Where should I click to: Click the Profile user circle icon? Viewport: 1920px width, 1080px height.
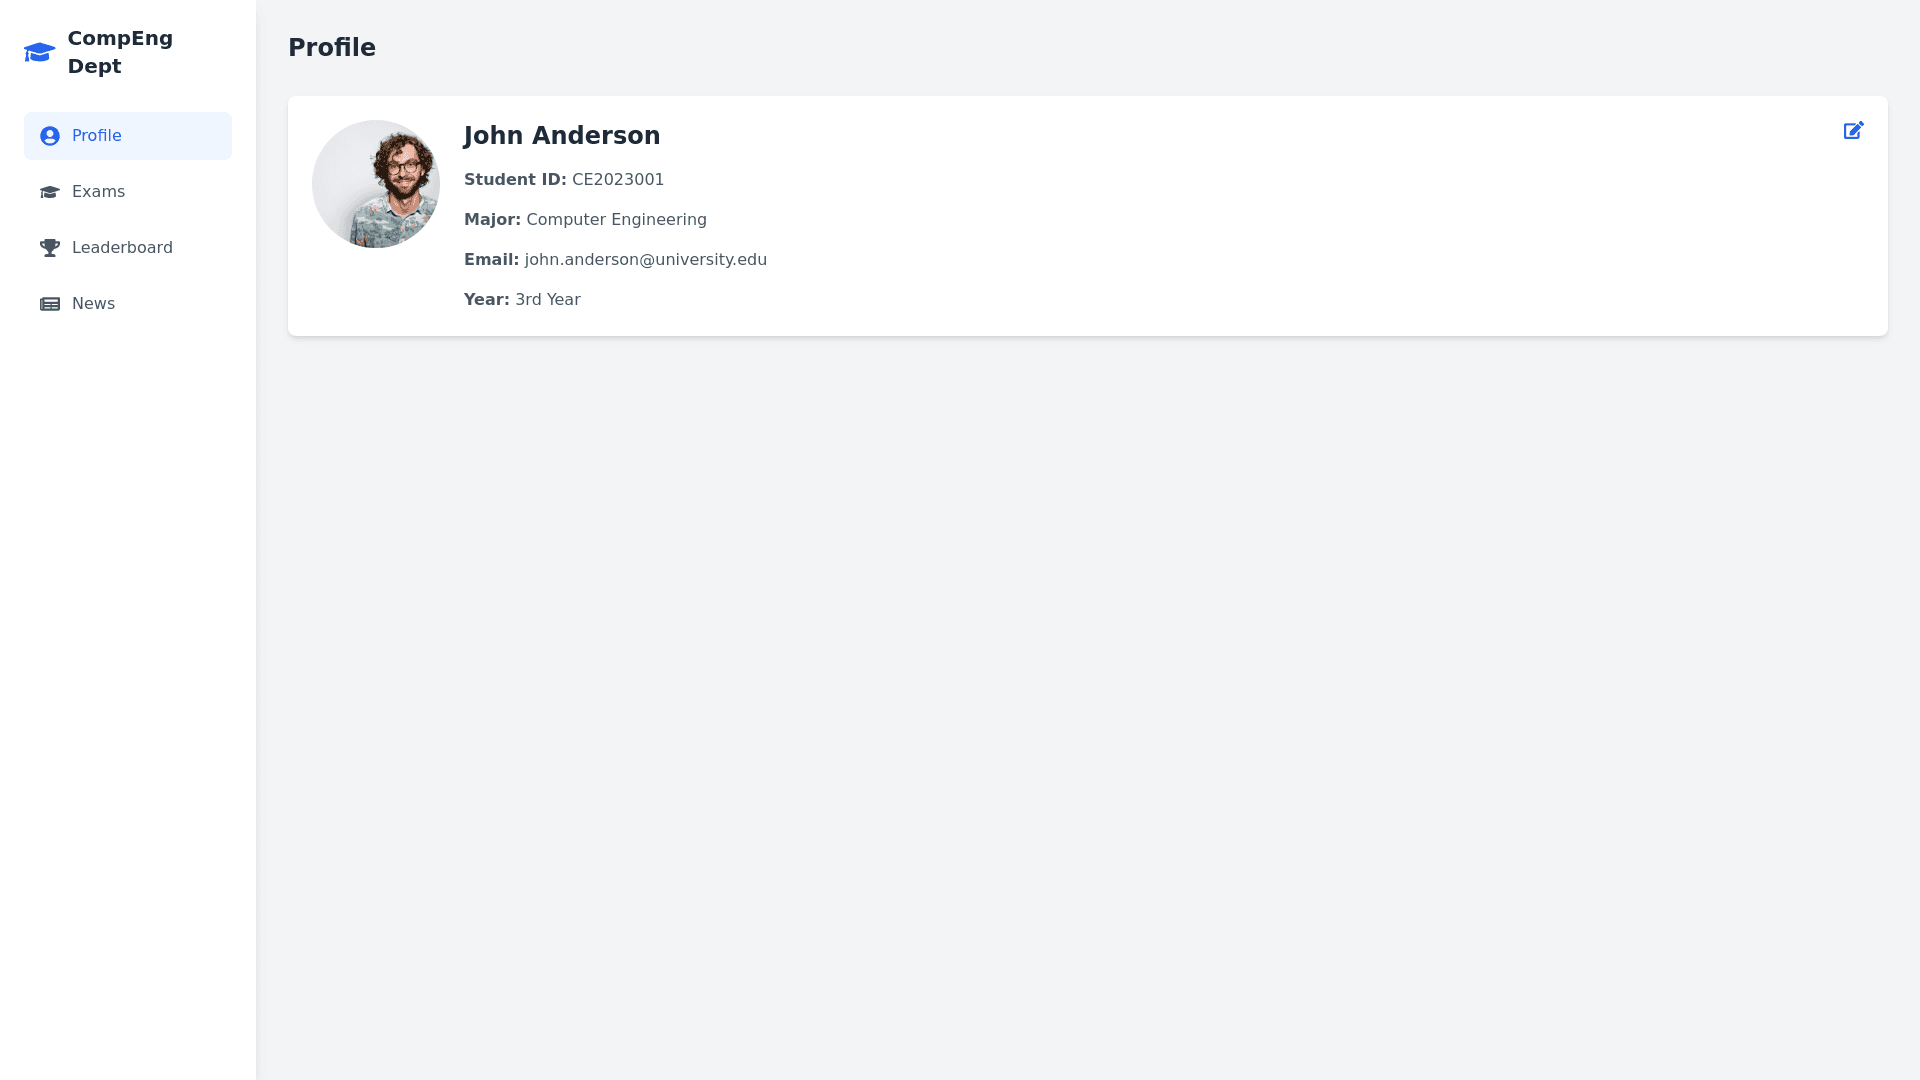[50, 136]
